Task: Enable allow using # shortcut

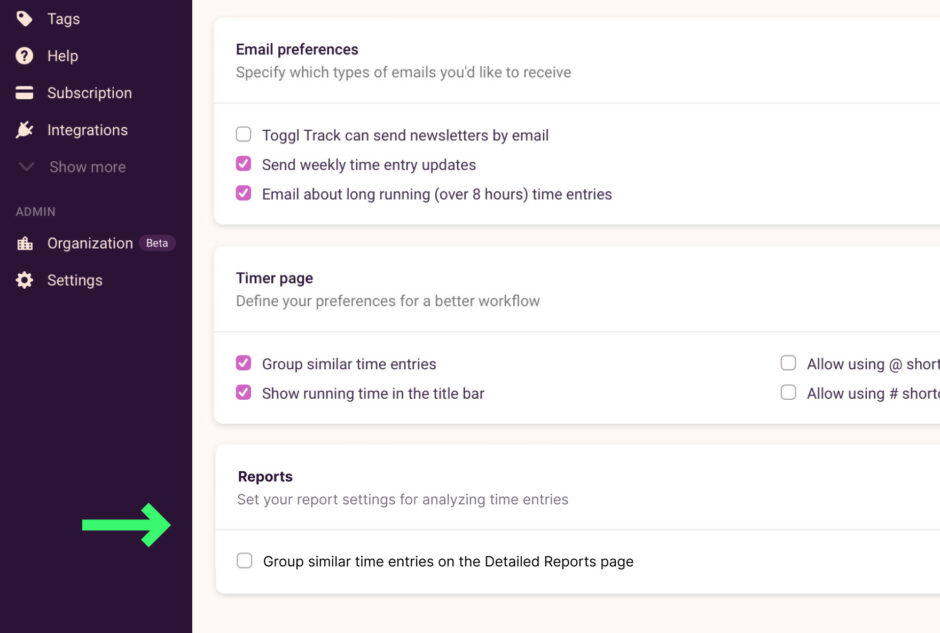Action: click(788, 393)
